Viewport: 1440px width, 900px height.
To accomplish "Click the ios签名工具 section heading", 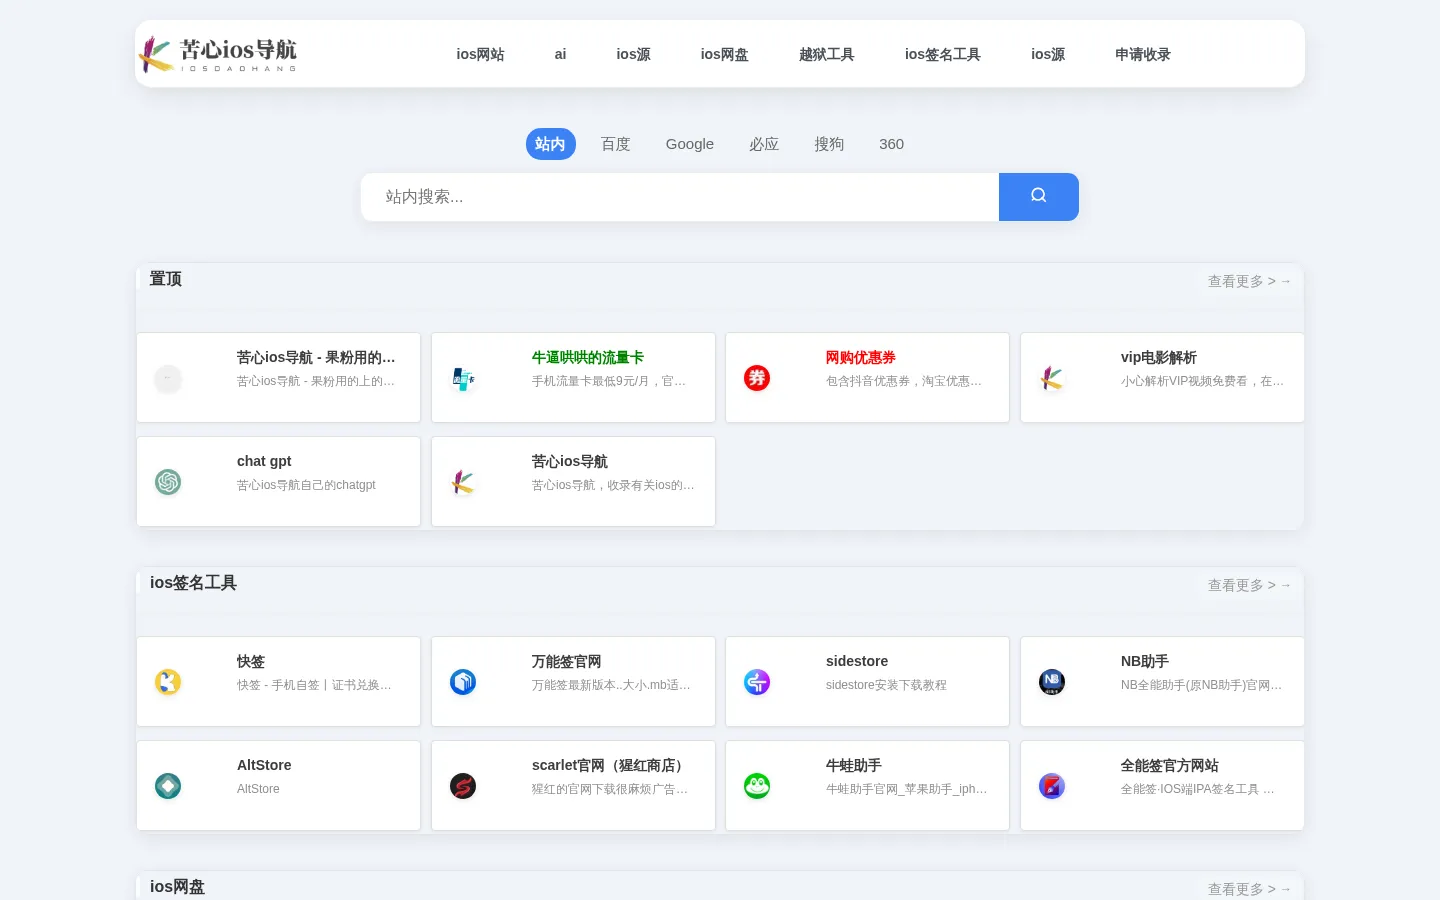I will [193, 583].
